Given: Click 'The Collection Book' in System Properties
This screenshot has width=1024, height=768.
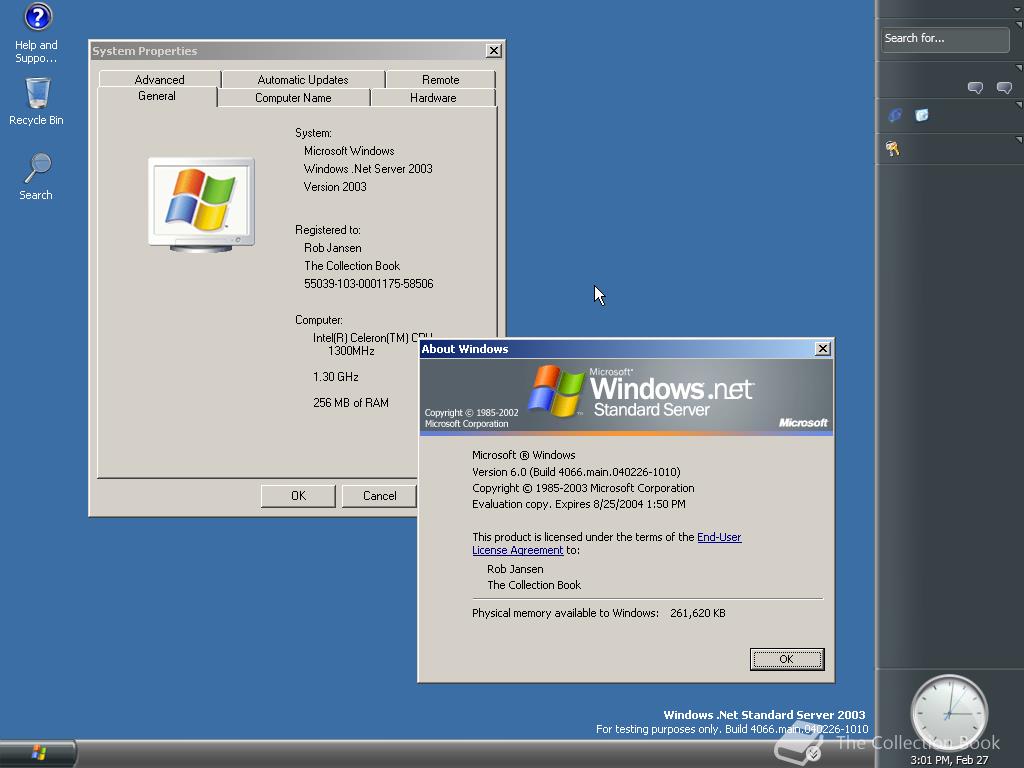Looking at the screenshot, I should [x=352, y=266].
